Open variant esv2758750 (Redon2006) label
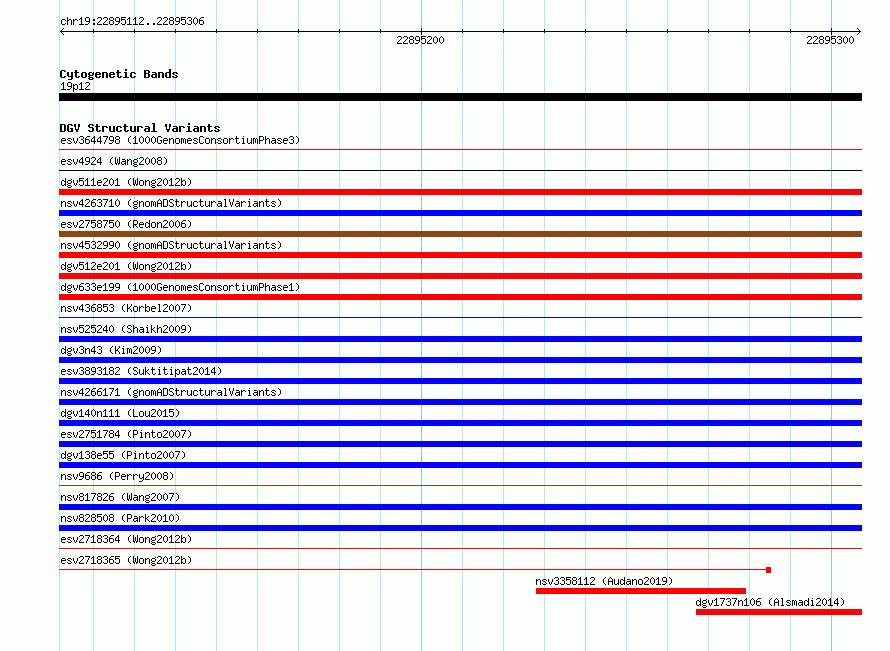The height and width of the screenshot is (651, 890). (126, 224)
